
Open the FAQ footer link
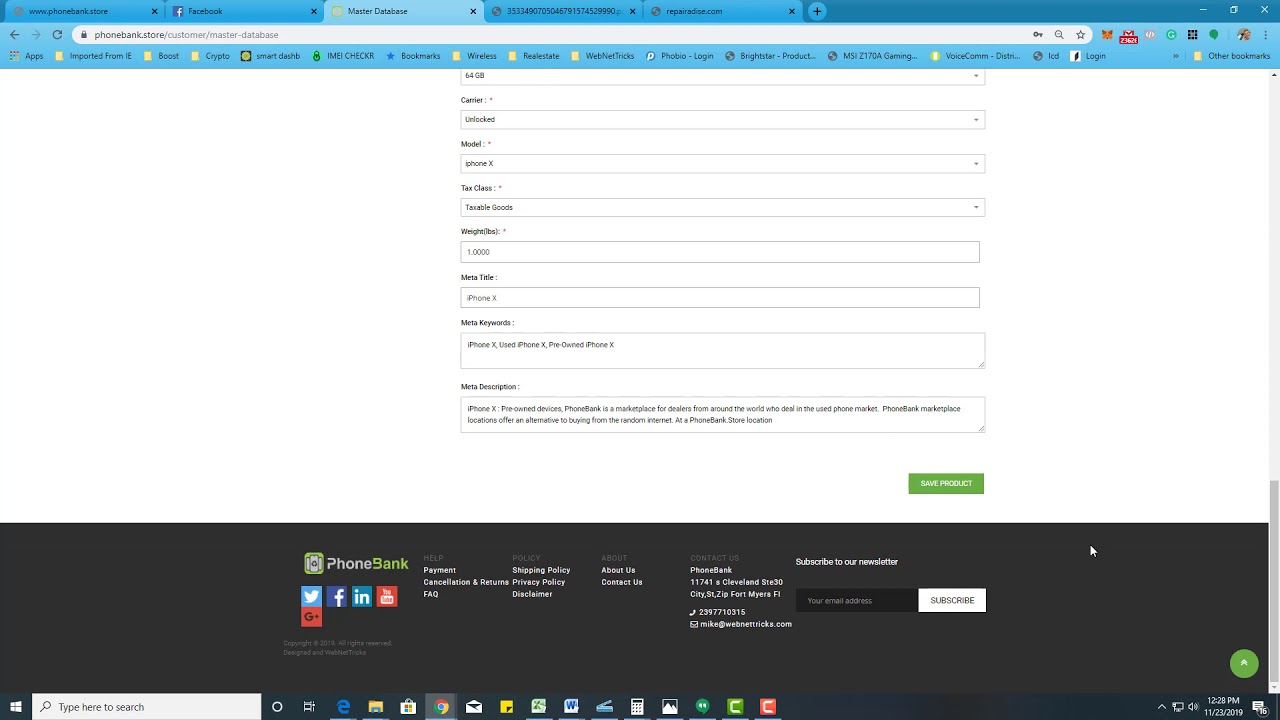(x=431, y=594)
